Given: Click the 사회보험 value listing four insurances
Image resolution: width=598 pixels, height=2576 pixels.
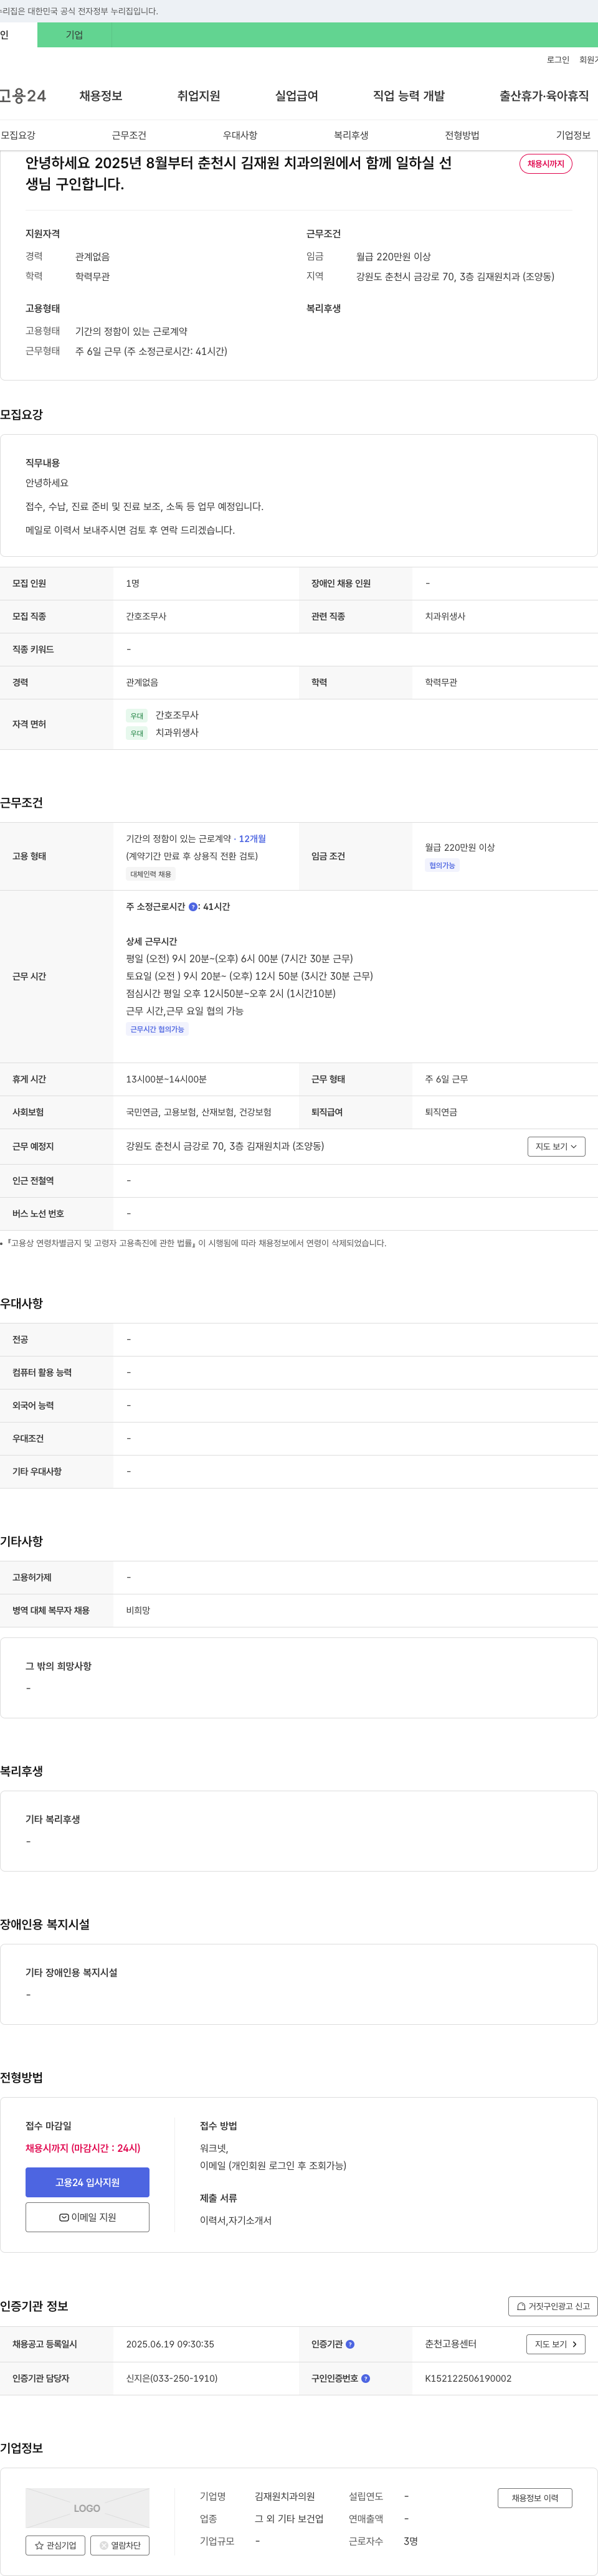Looking at the screenshot, I should click(x=199, y=1112).
